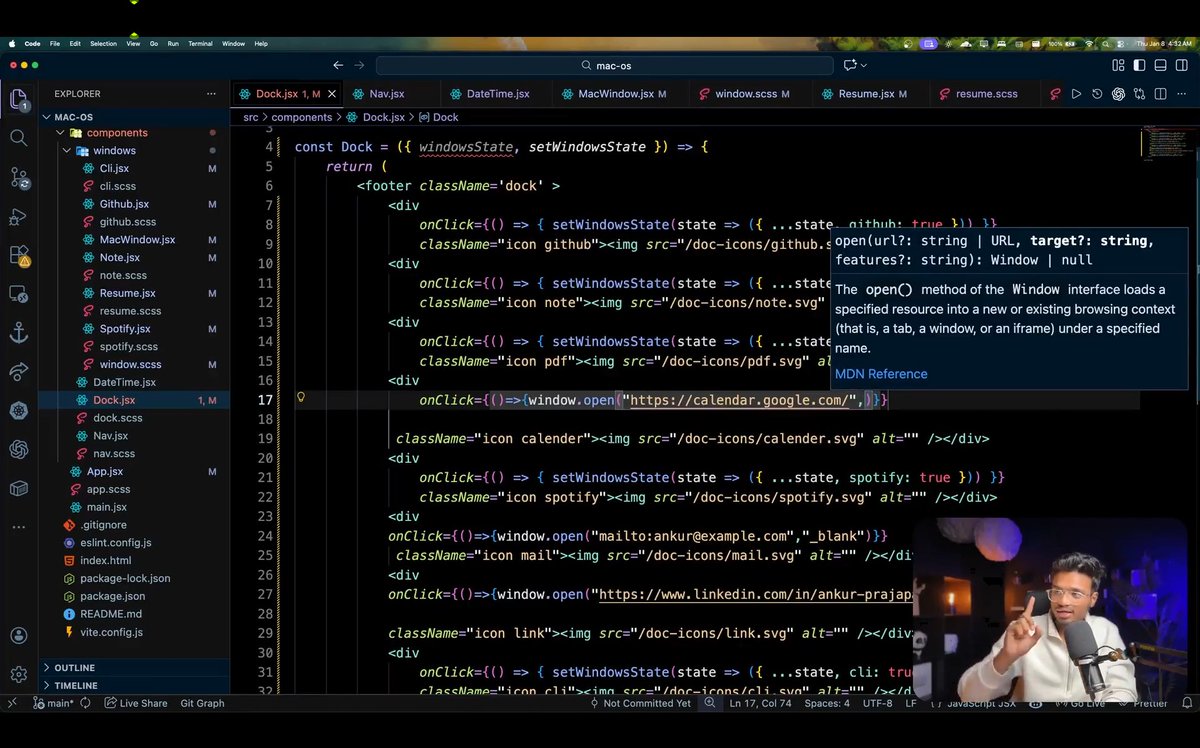Click the Run play icon in editor toolbar
Screen dimensions: 1200x748
pyautogui.click(x=1076, y=94)
